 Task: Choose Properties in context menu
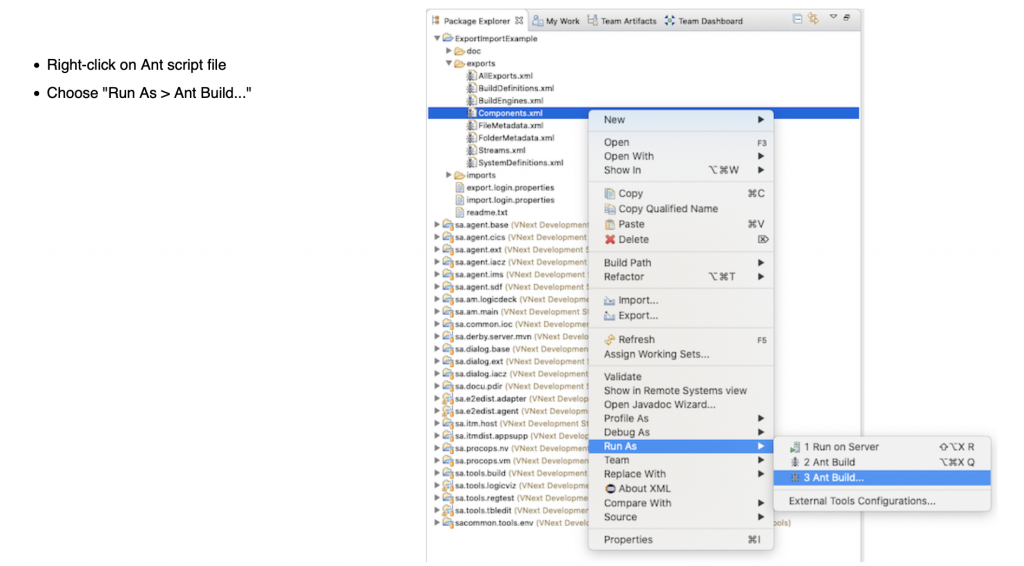[x=680, y=539]
